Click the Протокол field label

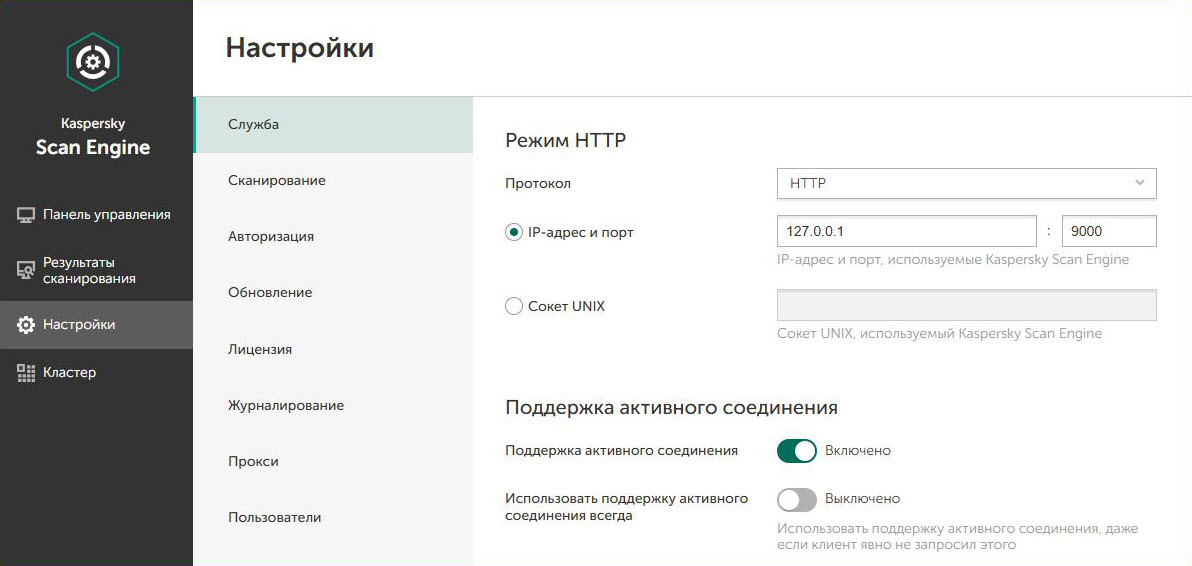click(x=537, y=184)
